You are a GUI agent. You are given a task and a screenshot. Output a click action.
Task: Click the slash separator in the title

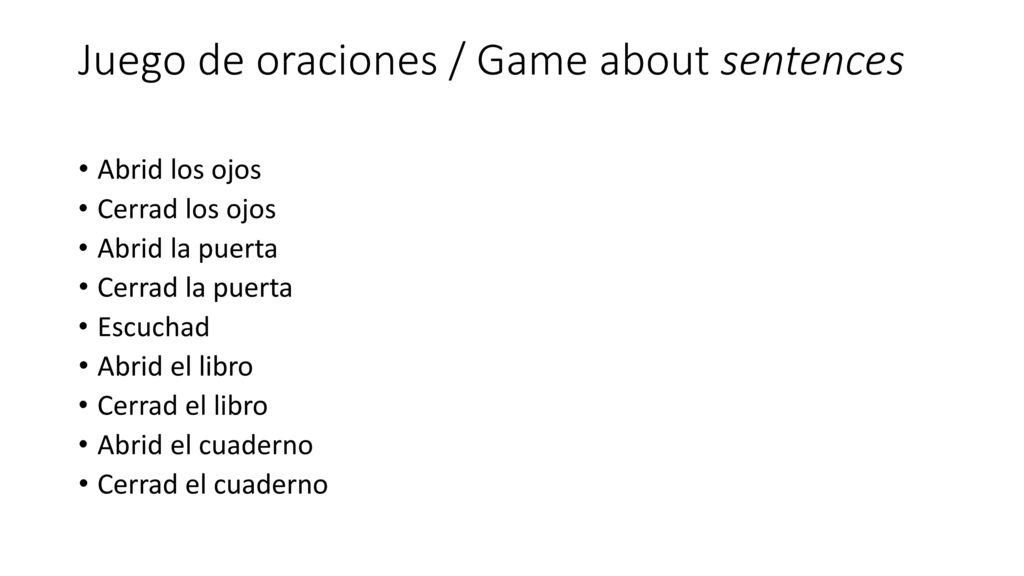point(455,61)
